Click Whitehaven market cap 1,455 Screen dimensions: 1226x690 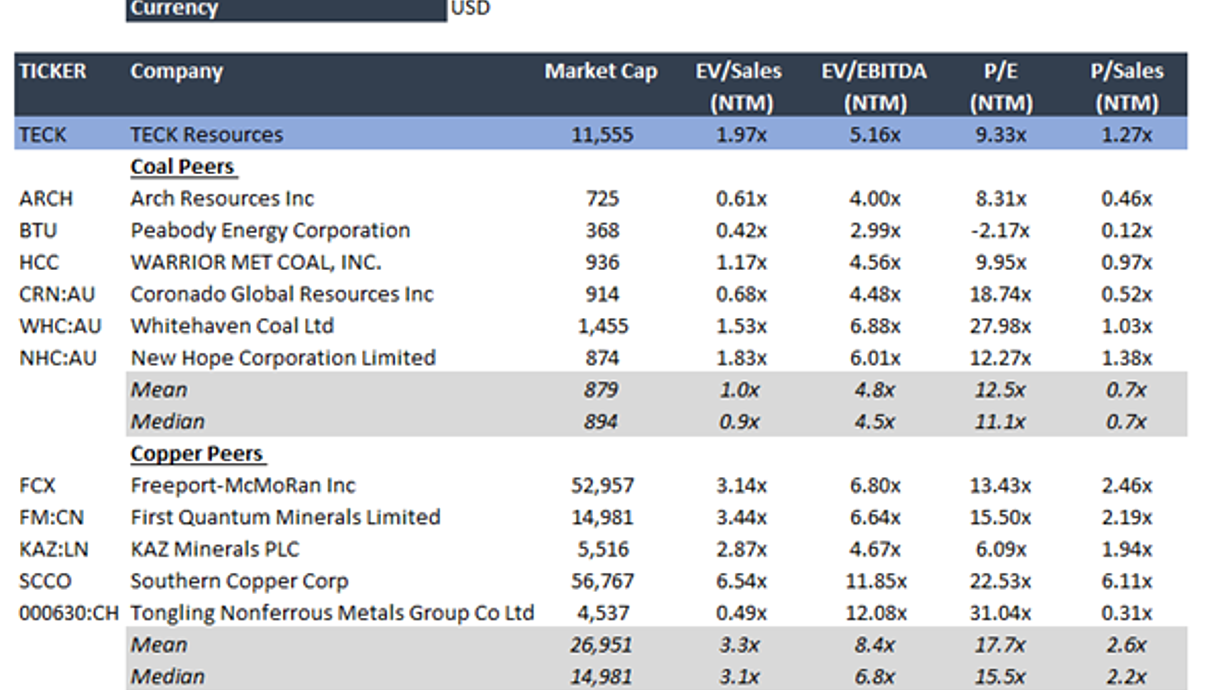tap(602, 326)
